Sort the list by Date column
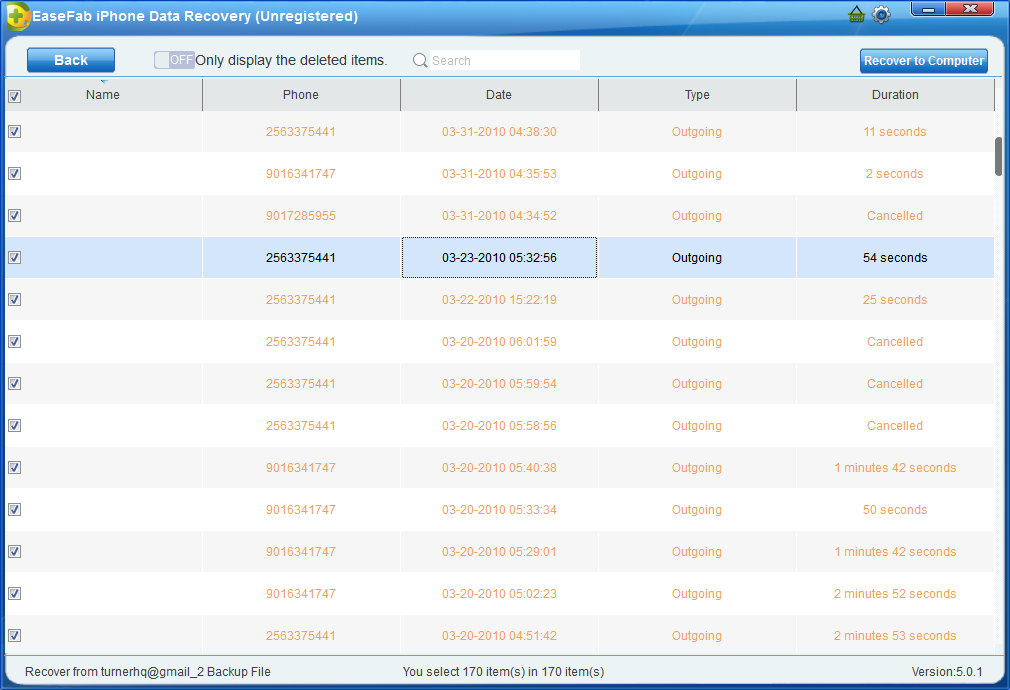The width and height of the screenshot is (1010, 690). tap(499, 95)
